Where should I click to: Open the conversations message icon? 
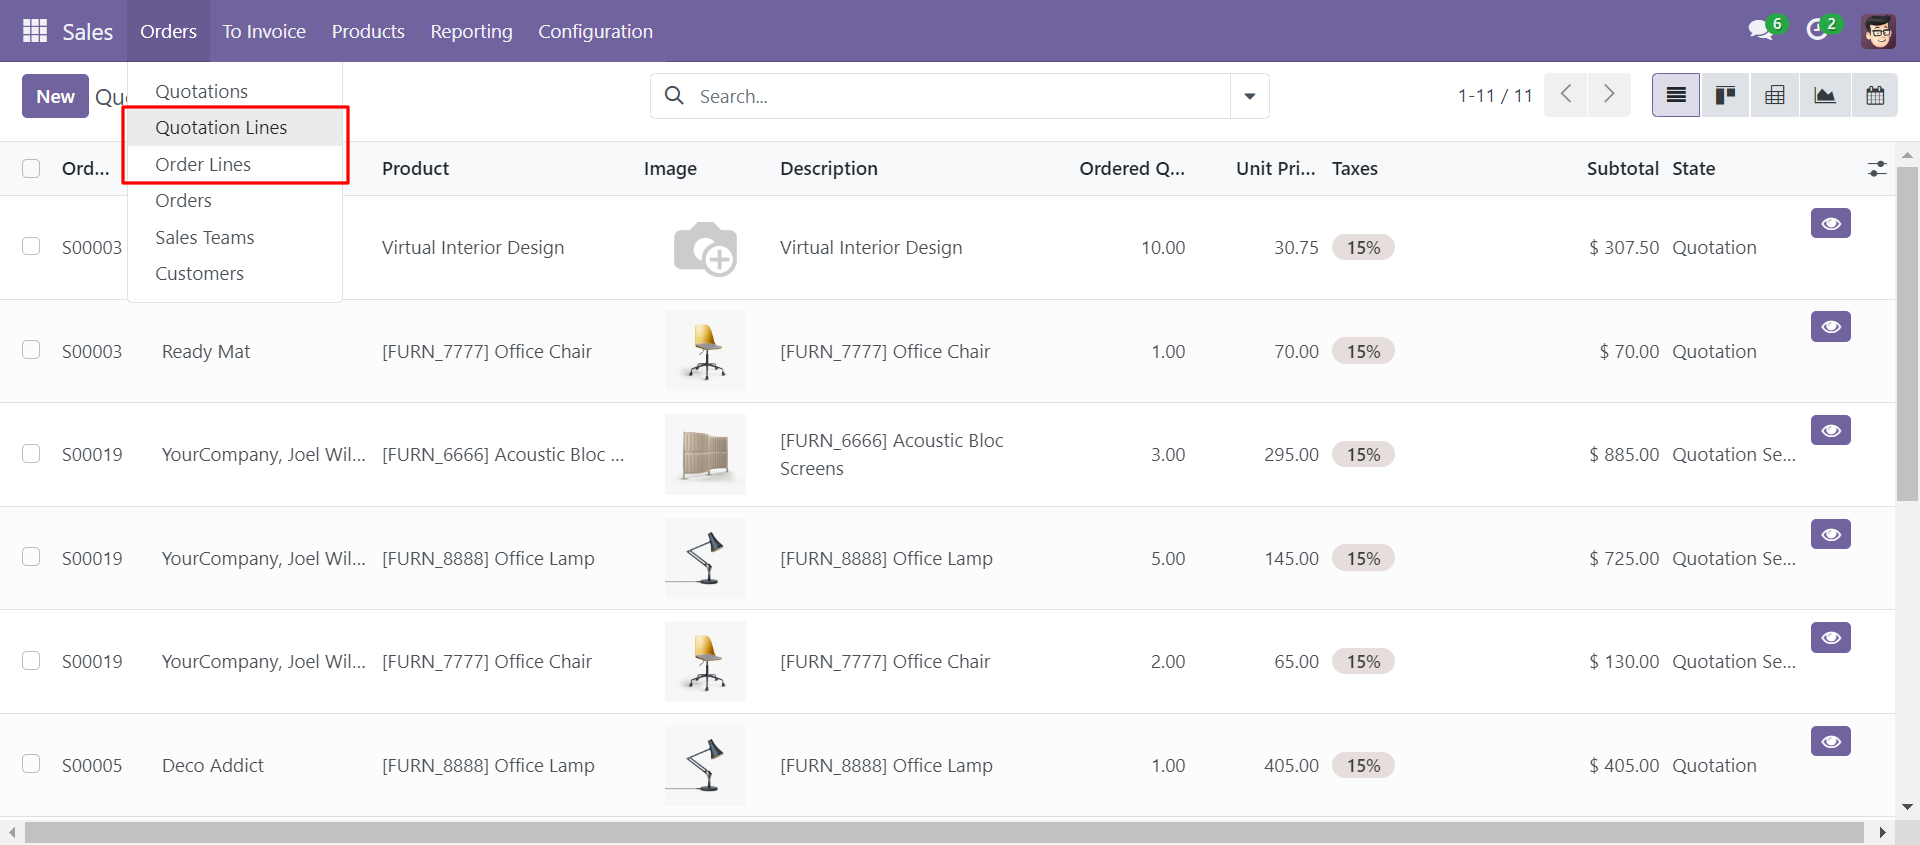click(1762, 30)
